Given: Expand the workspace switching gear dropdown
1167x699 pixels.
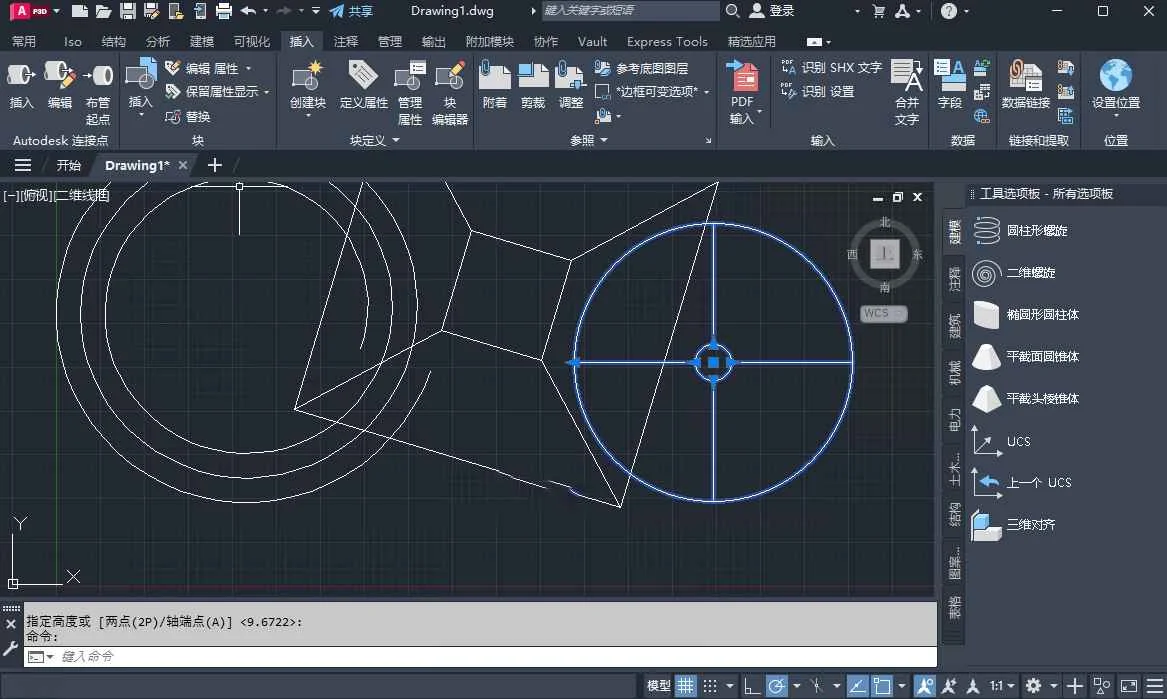Looking at the screenshot, I should click(1054, 686).
